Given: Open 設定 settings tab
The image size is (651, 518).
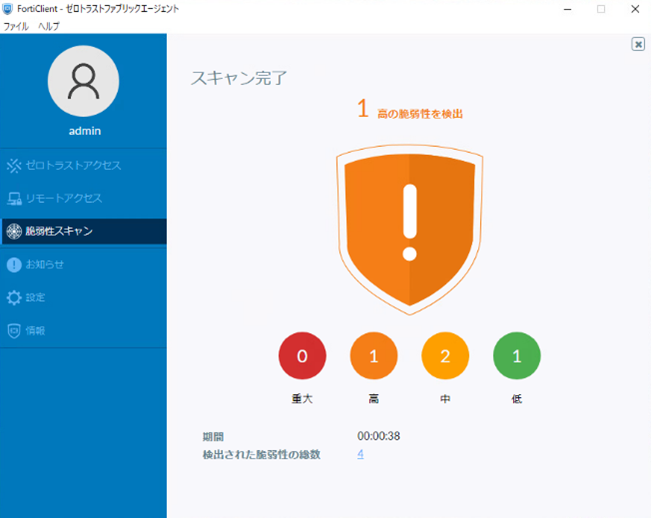Looking at the screenshot, I should [x=83, y=298].
